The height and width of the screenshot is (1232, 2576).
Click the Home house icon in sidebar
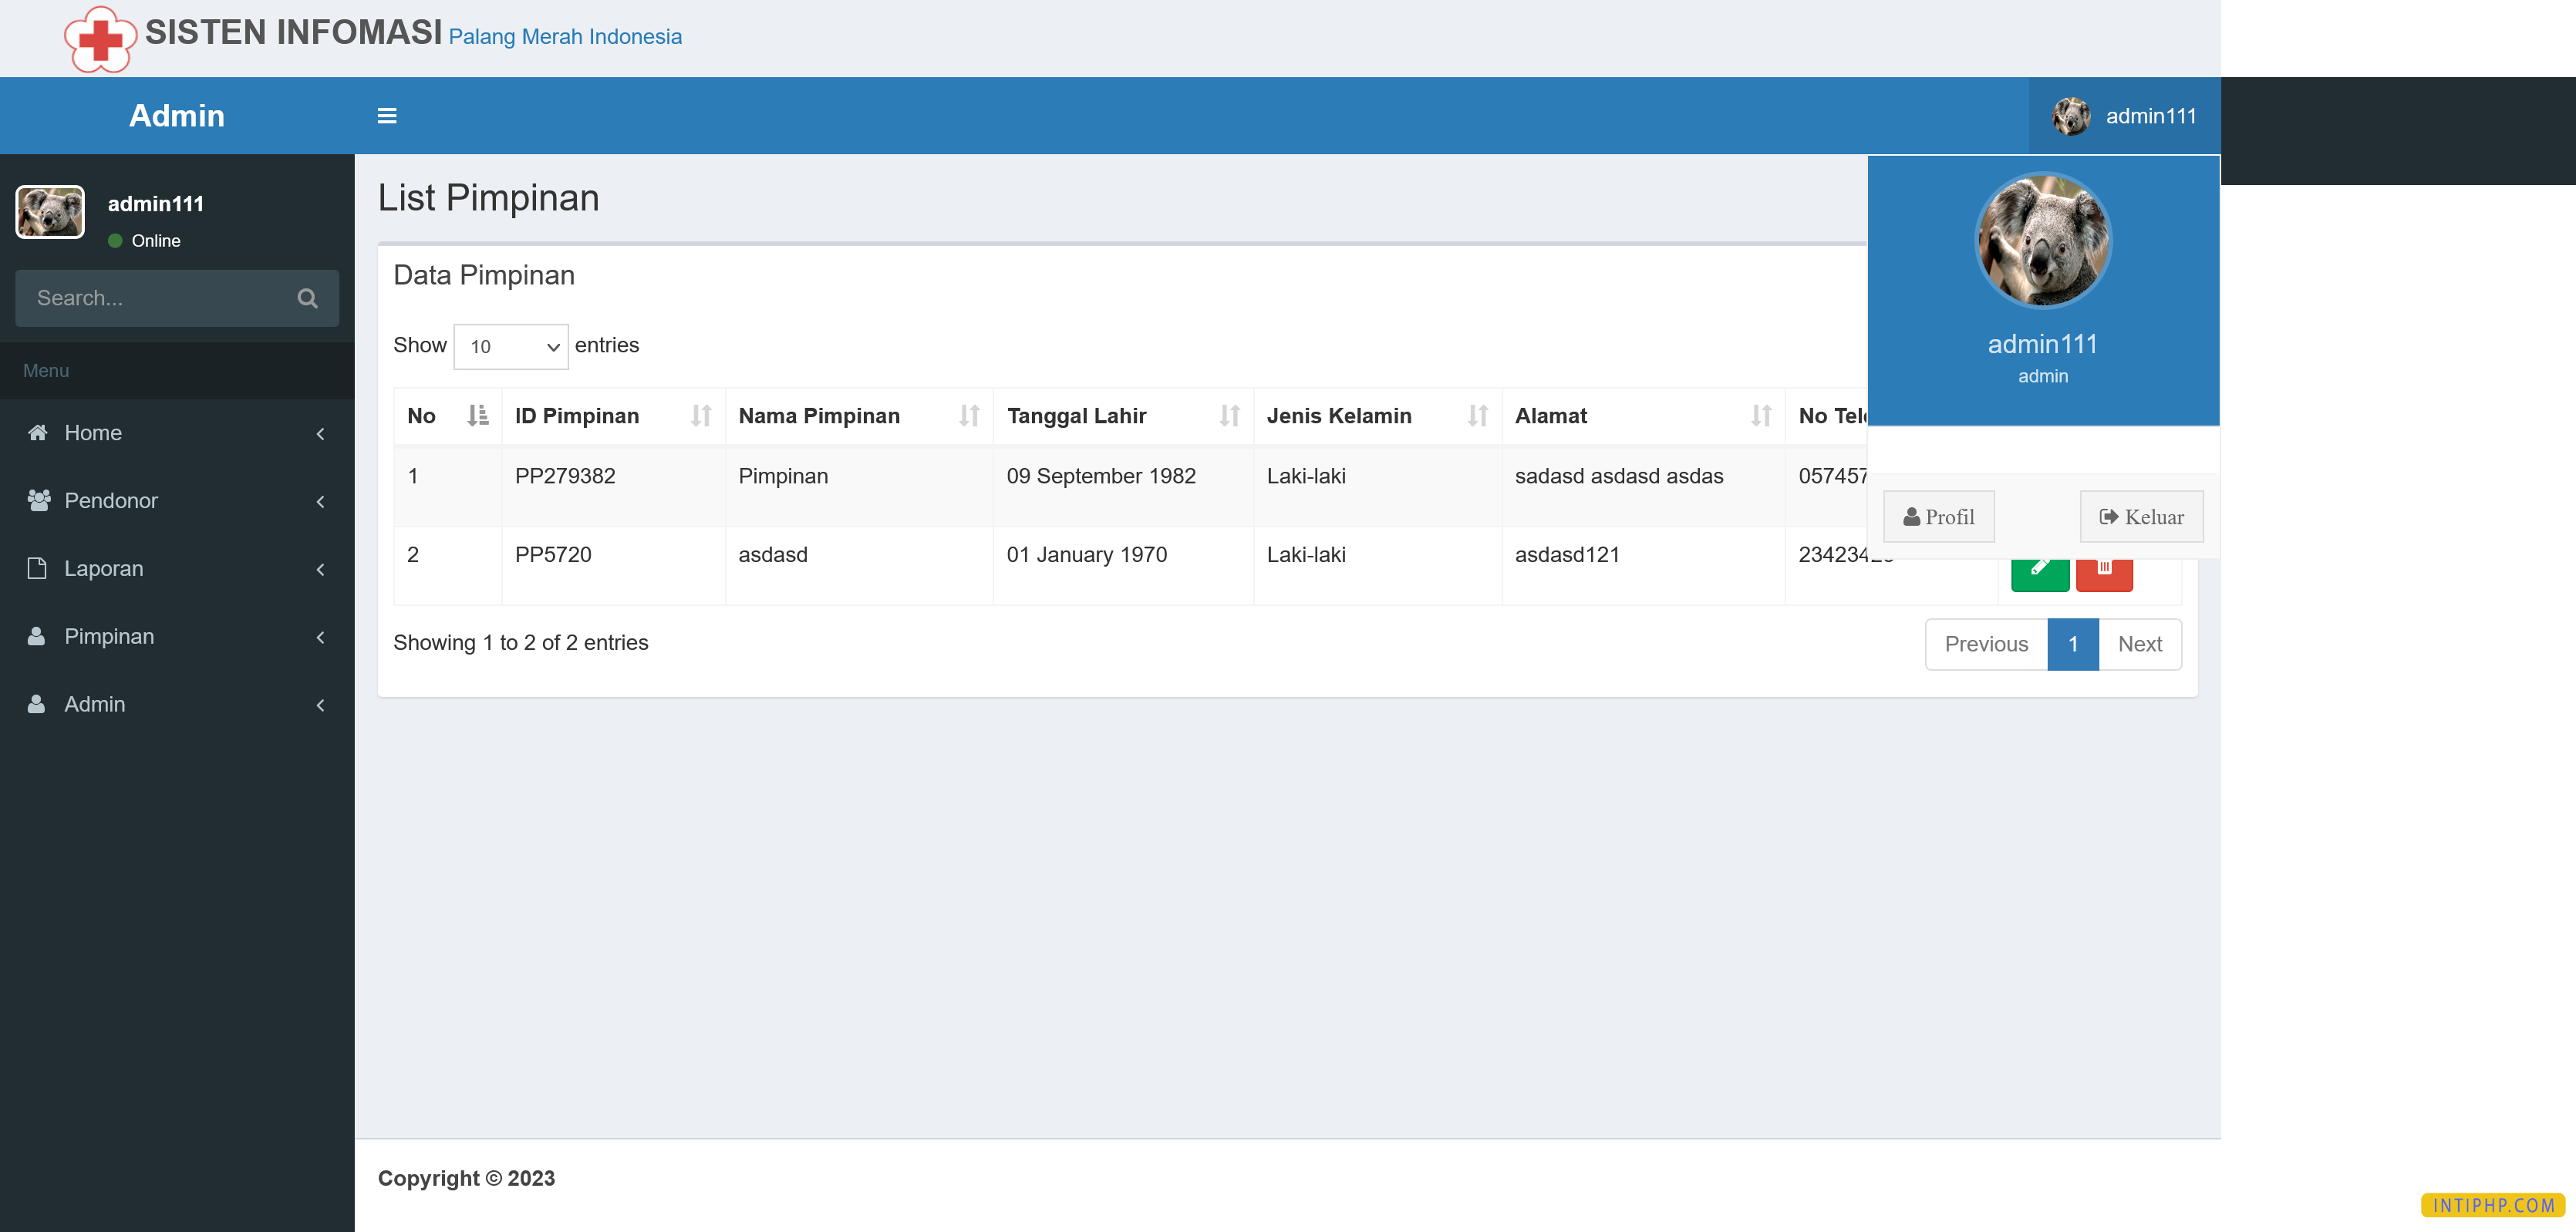[x=38, y=433]
